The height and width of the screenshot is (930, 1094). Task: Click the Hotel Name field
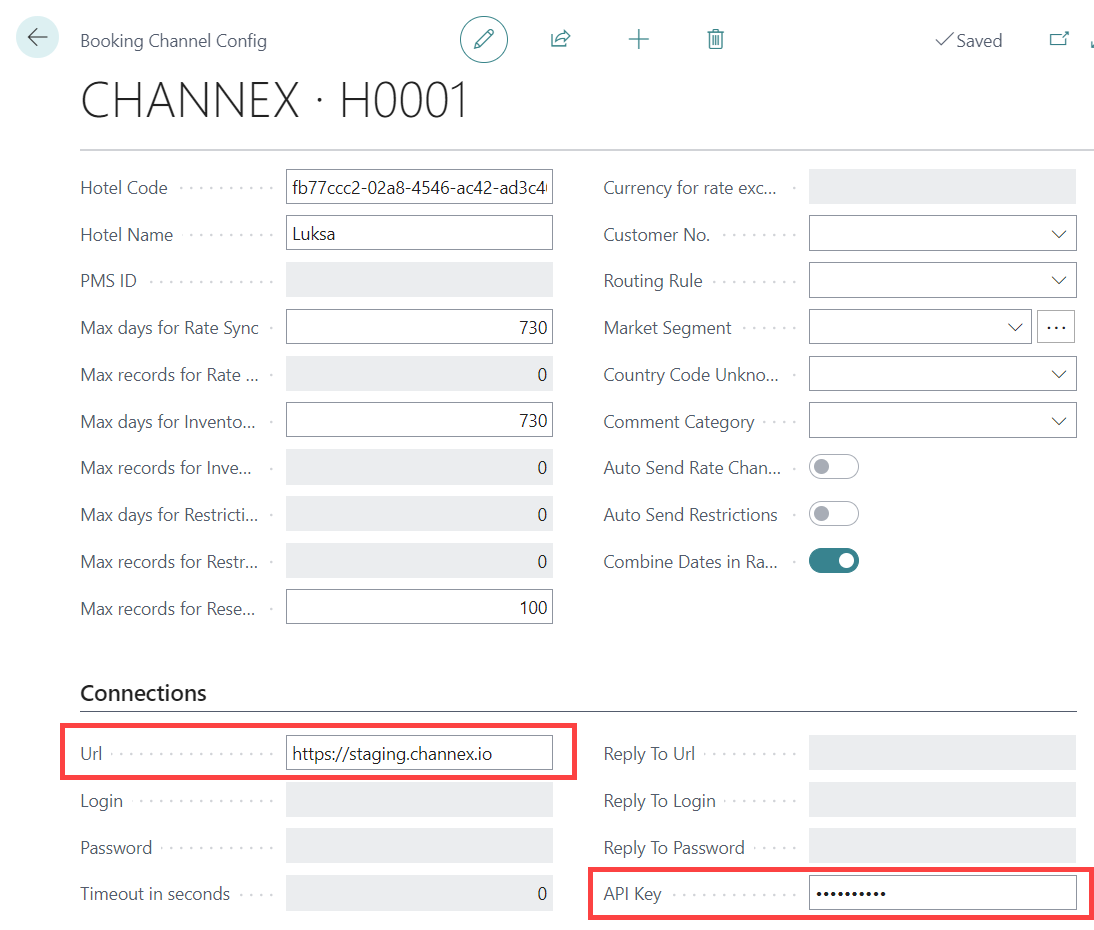click(x=419, y=234)
